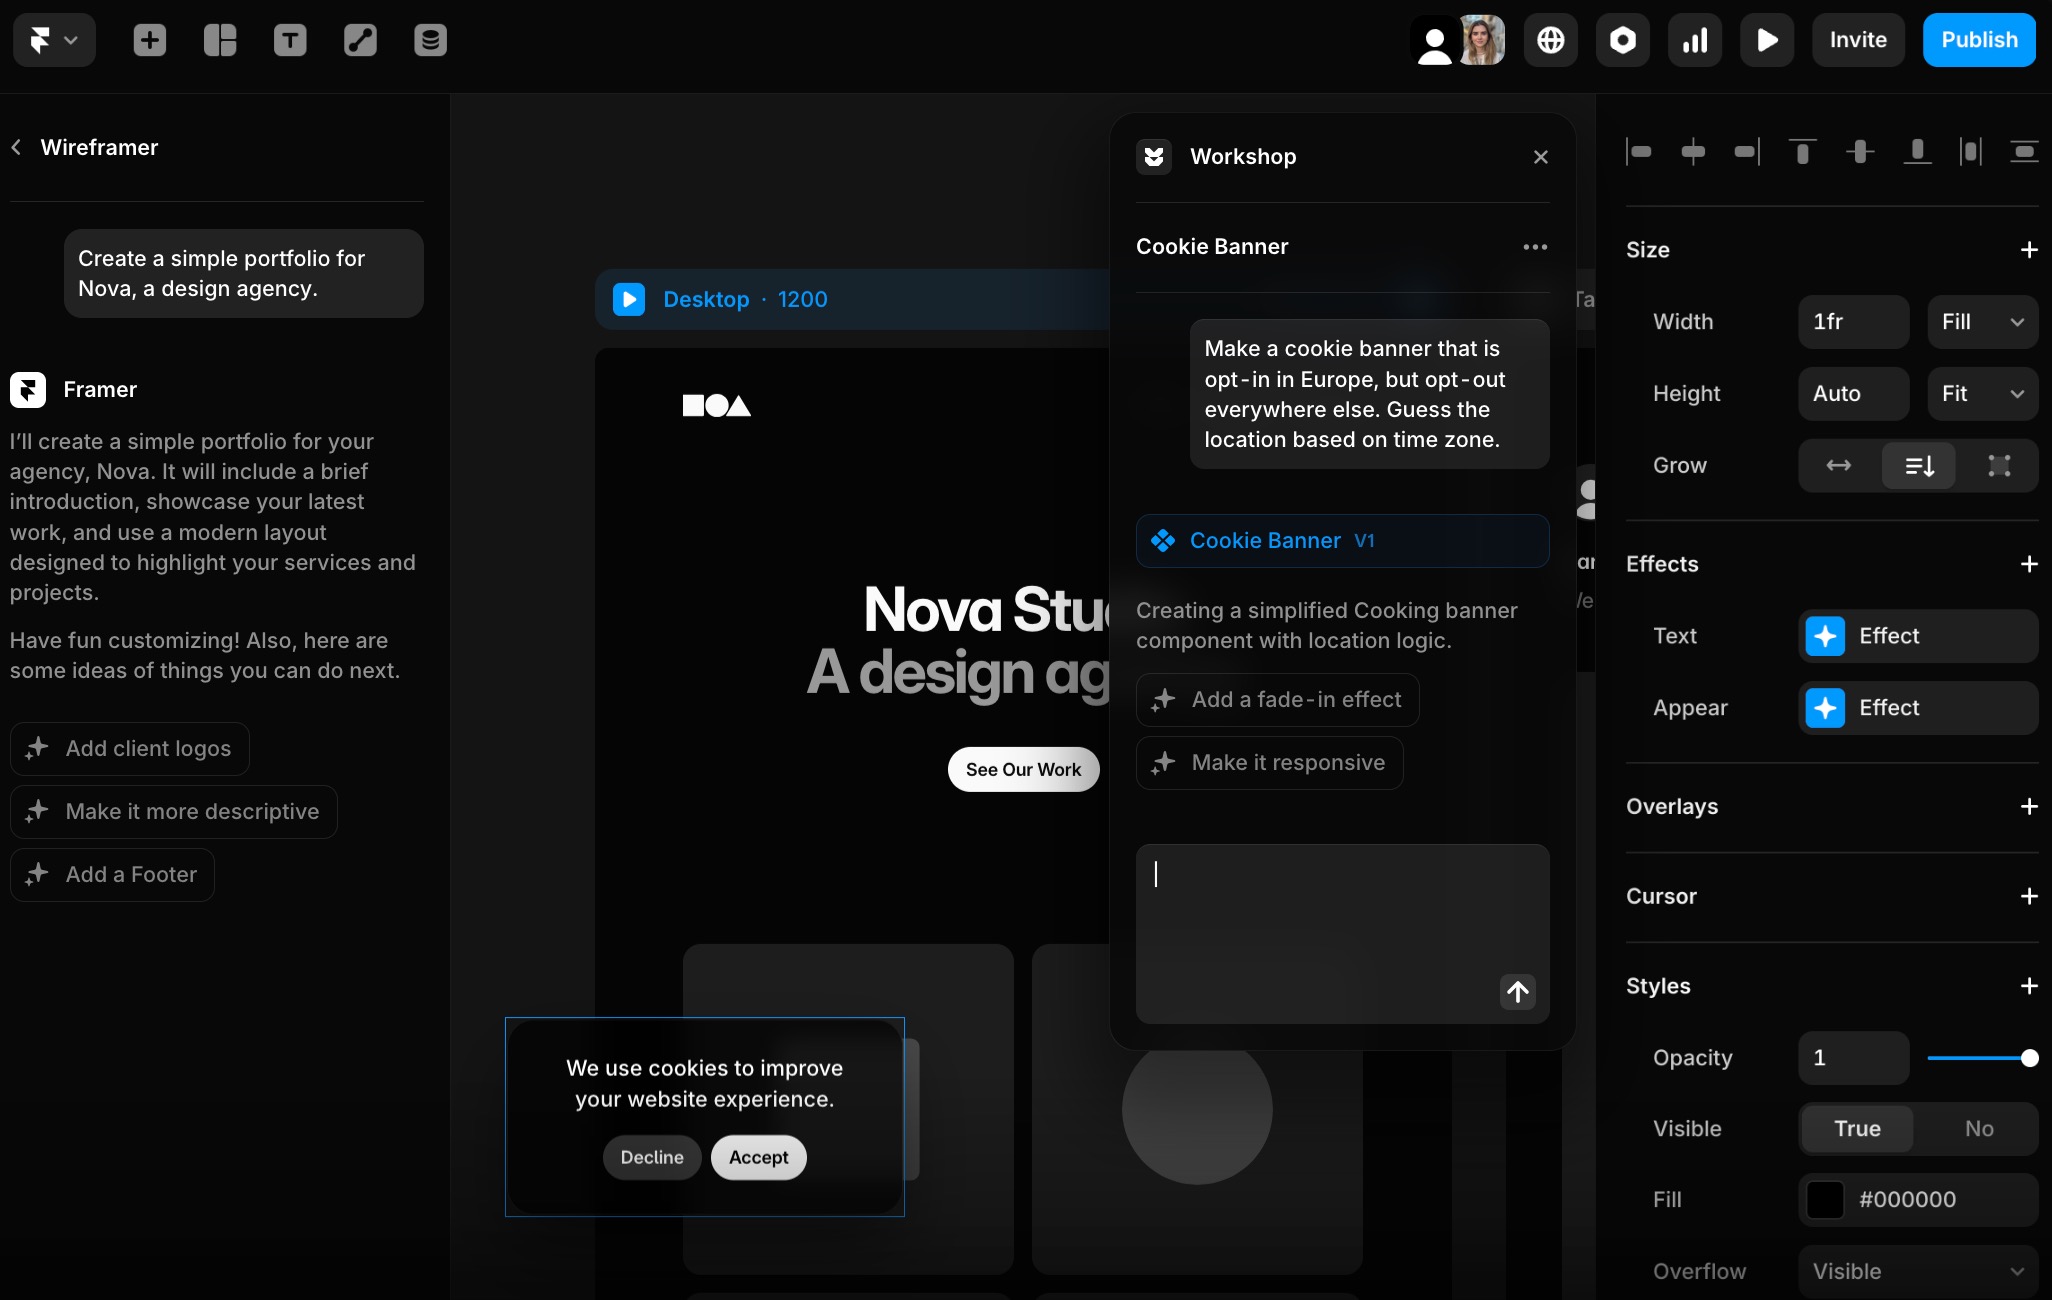Image resolution: width=2052 pixels, height=1300 pixels.
Task: Close the Workshop panel
Action: coord(1541,157)
